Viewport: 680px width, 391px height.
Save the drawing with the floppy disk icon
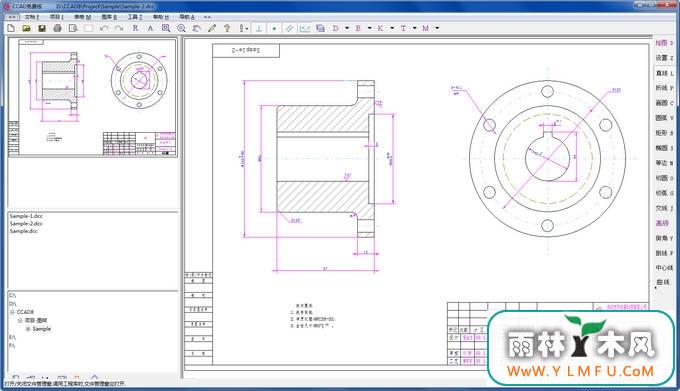(x=42, y=28)
